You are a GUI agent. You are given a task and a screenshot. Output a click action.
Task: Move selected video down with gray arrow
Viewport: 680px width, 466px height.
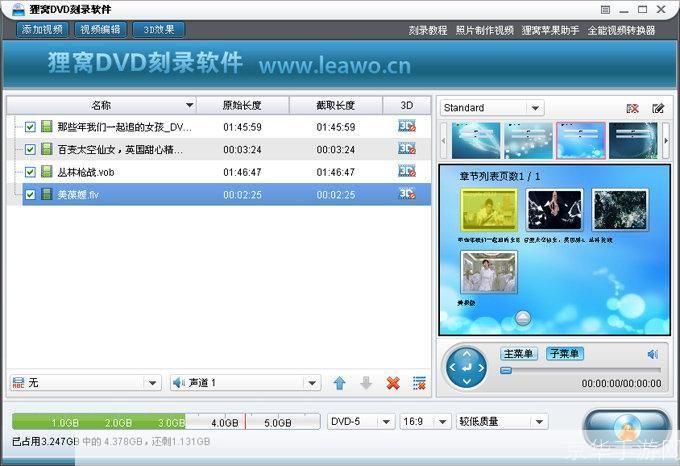coord(366,383)
